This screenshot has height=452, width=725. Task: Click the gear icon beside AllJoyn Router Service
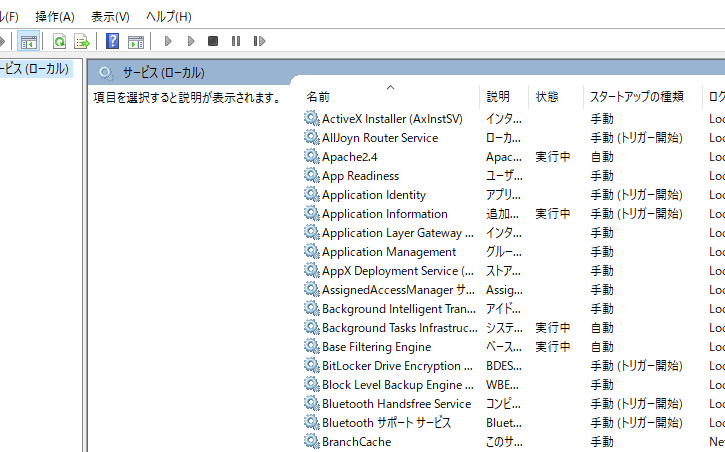tap(312, 137)
